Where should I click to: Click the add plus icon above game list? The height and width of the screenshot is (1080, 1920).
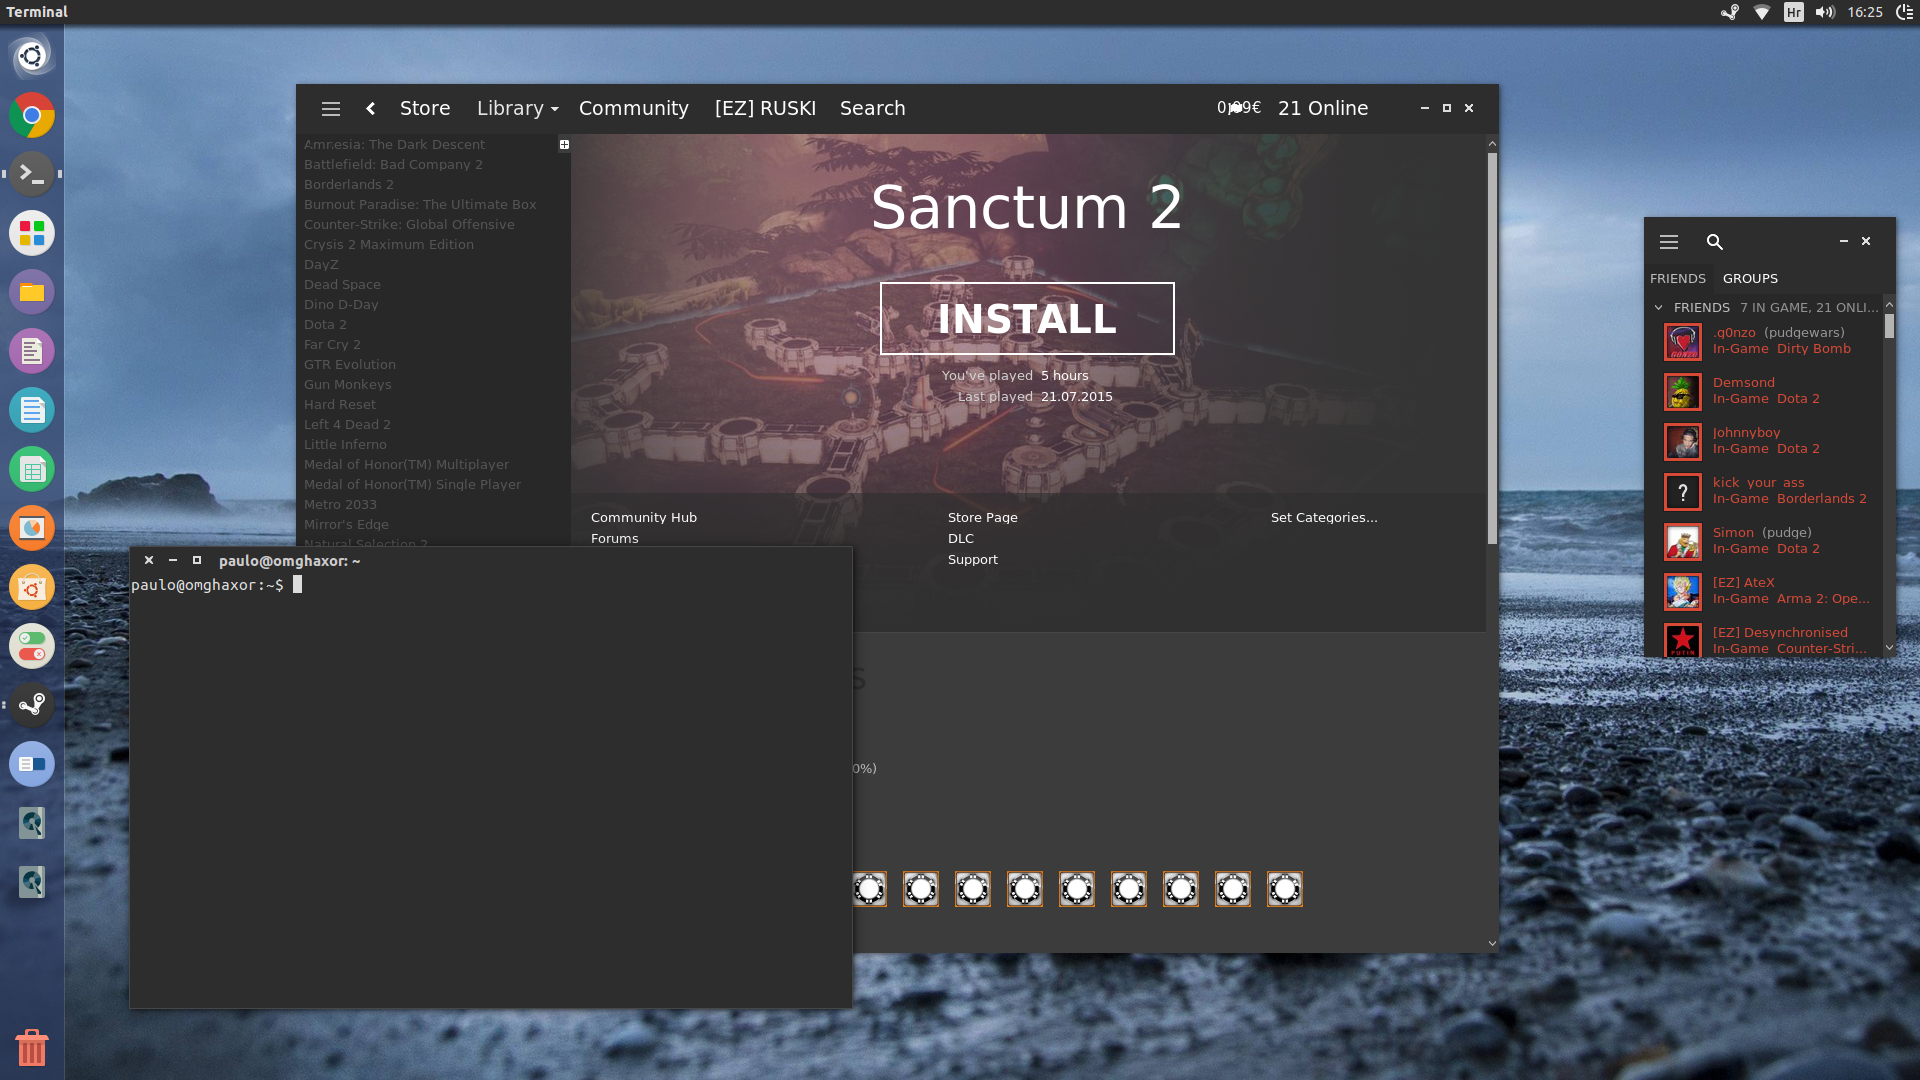(x=564, y=145)
